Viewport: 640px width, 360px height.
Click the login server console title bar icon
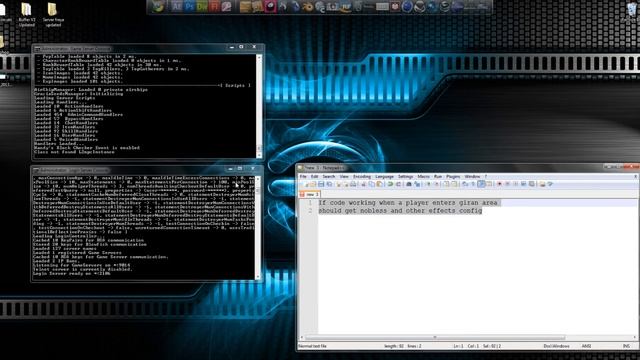pyautogui.click(x=36, y=170)
